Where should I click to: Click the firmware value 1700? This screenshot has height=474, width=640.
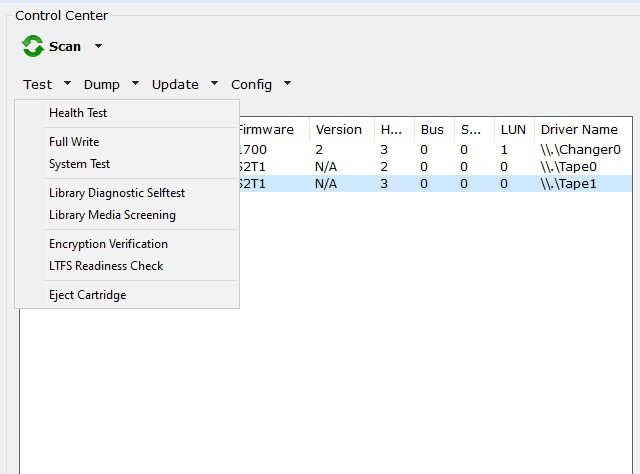[x=253, y=150]
